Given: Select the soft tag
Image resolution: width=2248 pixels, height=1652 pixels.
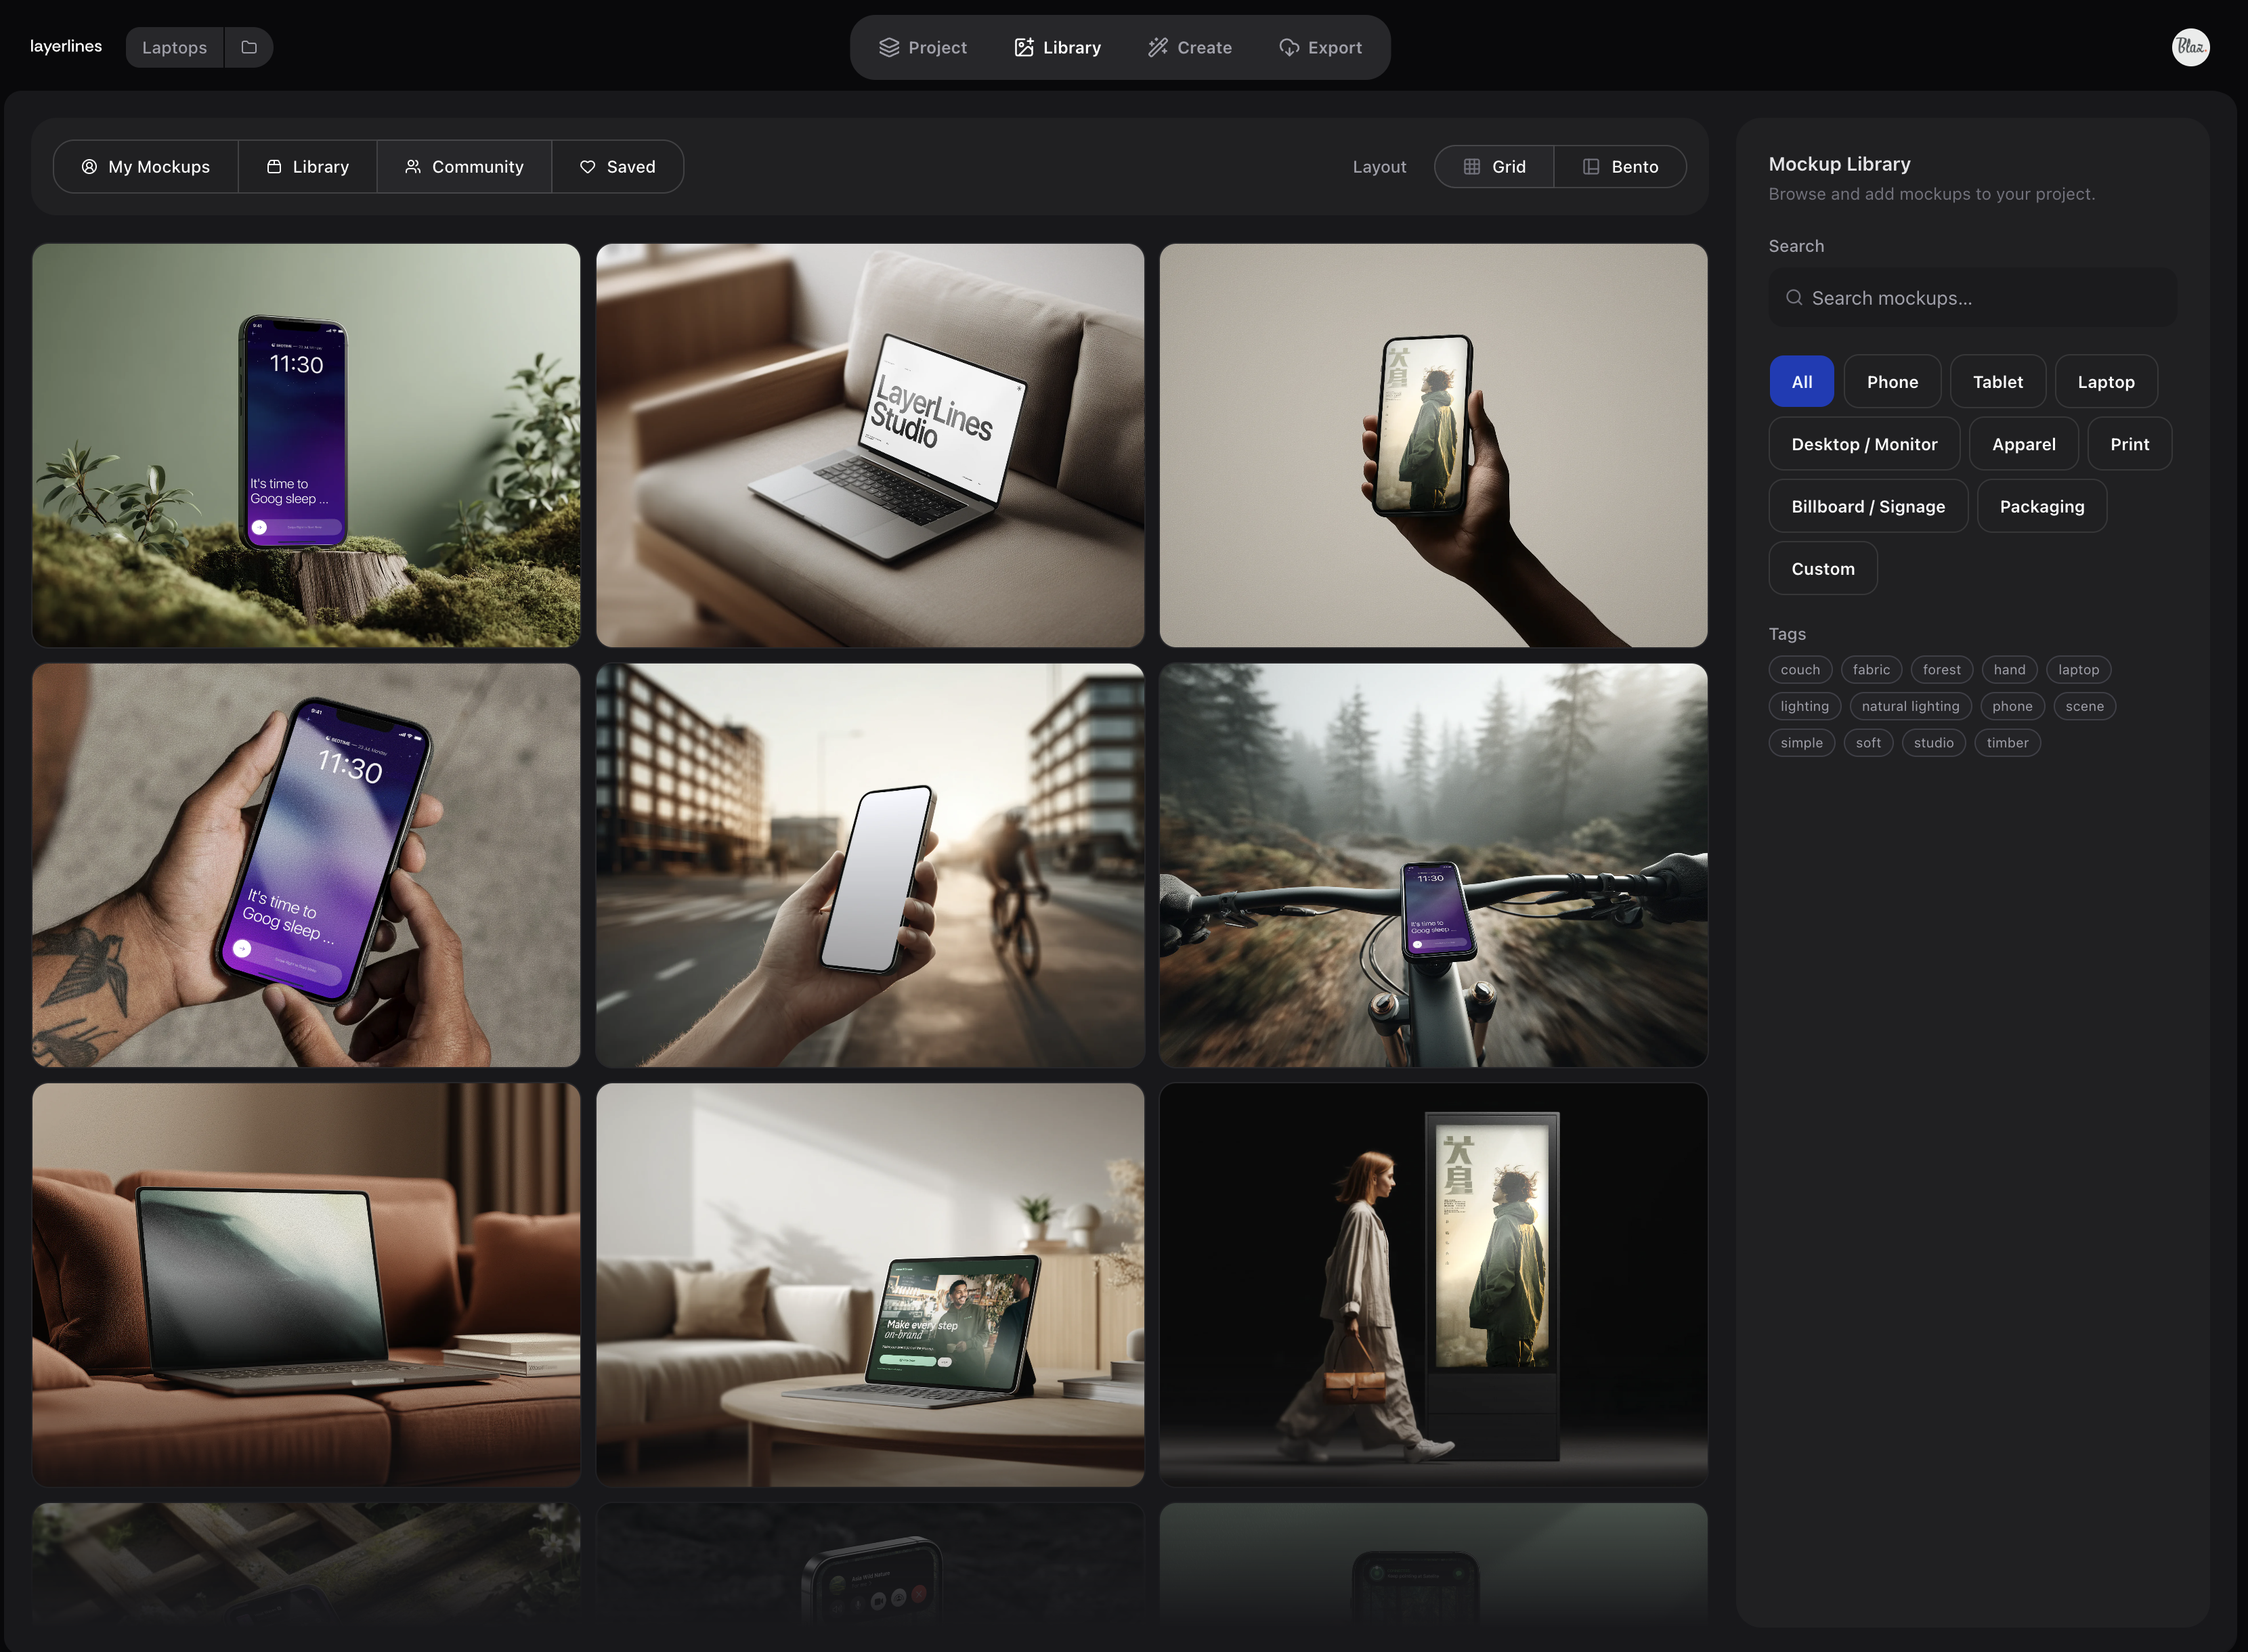Looking at the screenshot, I should pyautogui.click(x=1868, y=743).
